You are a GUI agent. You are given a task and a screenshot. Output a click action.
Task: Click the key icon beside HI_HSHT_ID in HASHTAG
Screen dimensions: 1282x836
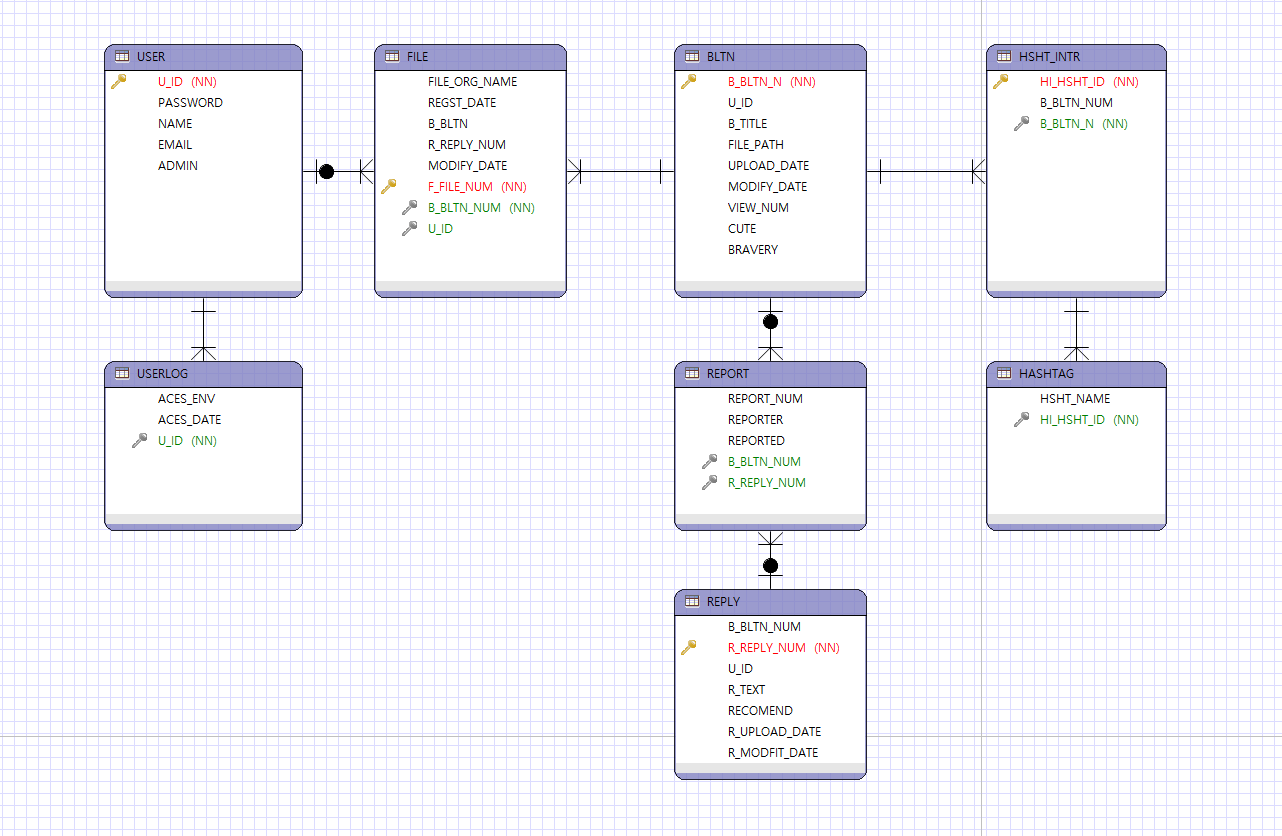point(1019,419)
